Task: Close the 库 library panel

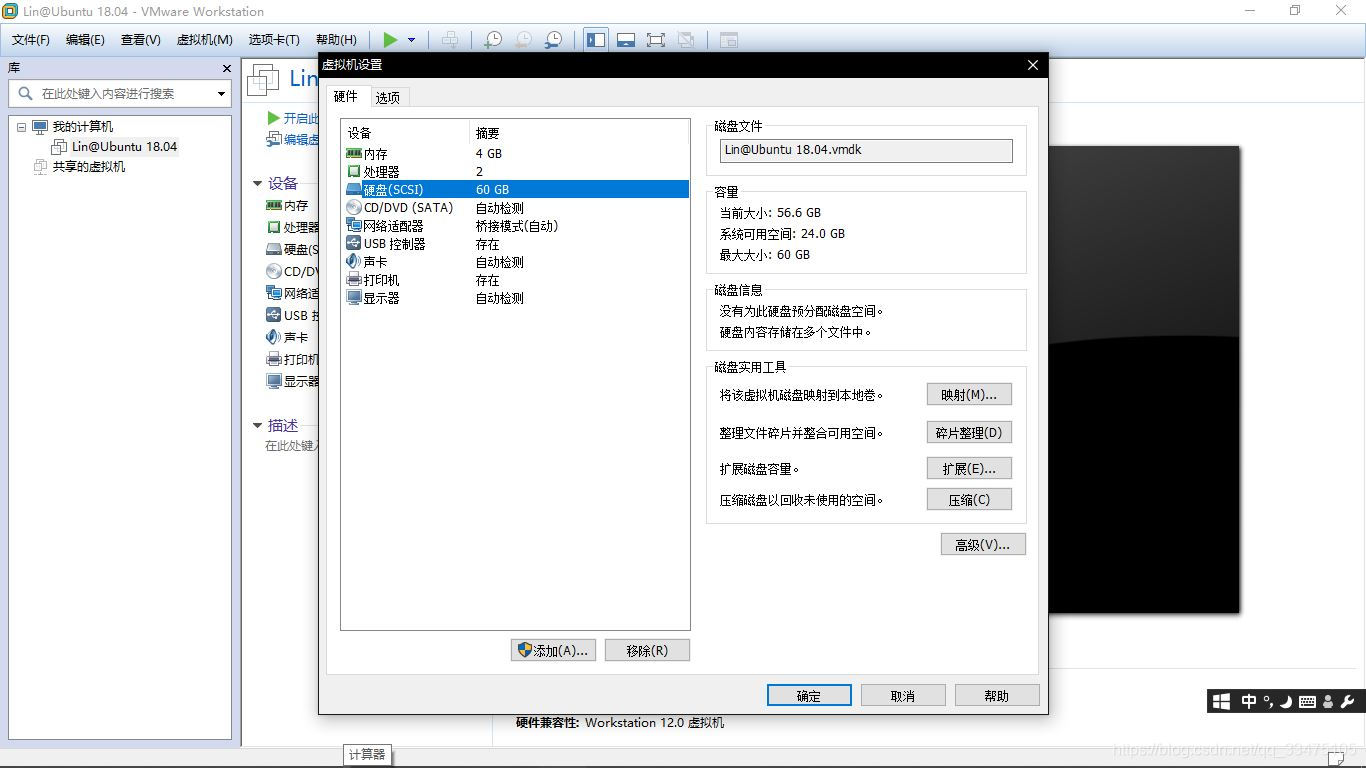Action: 227,68
